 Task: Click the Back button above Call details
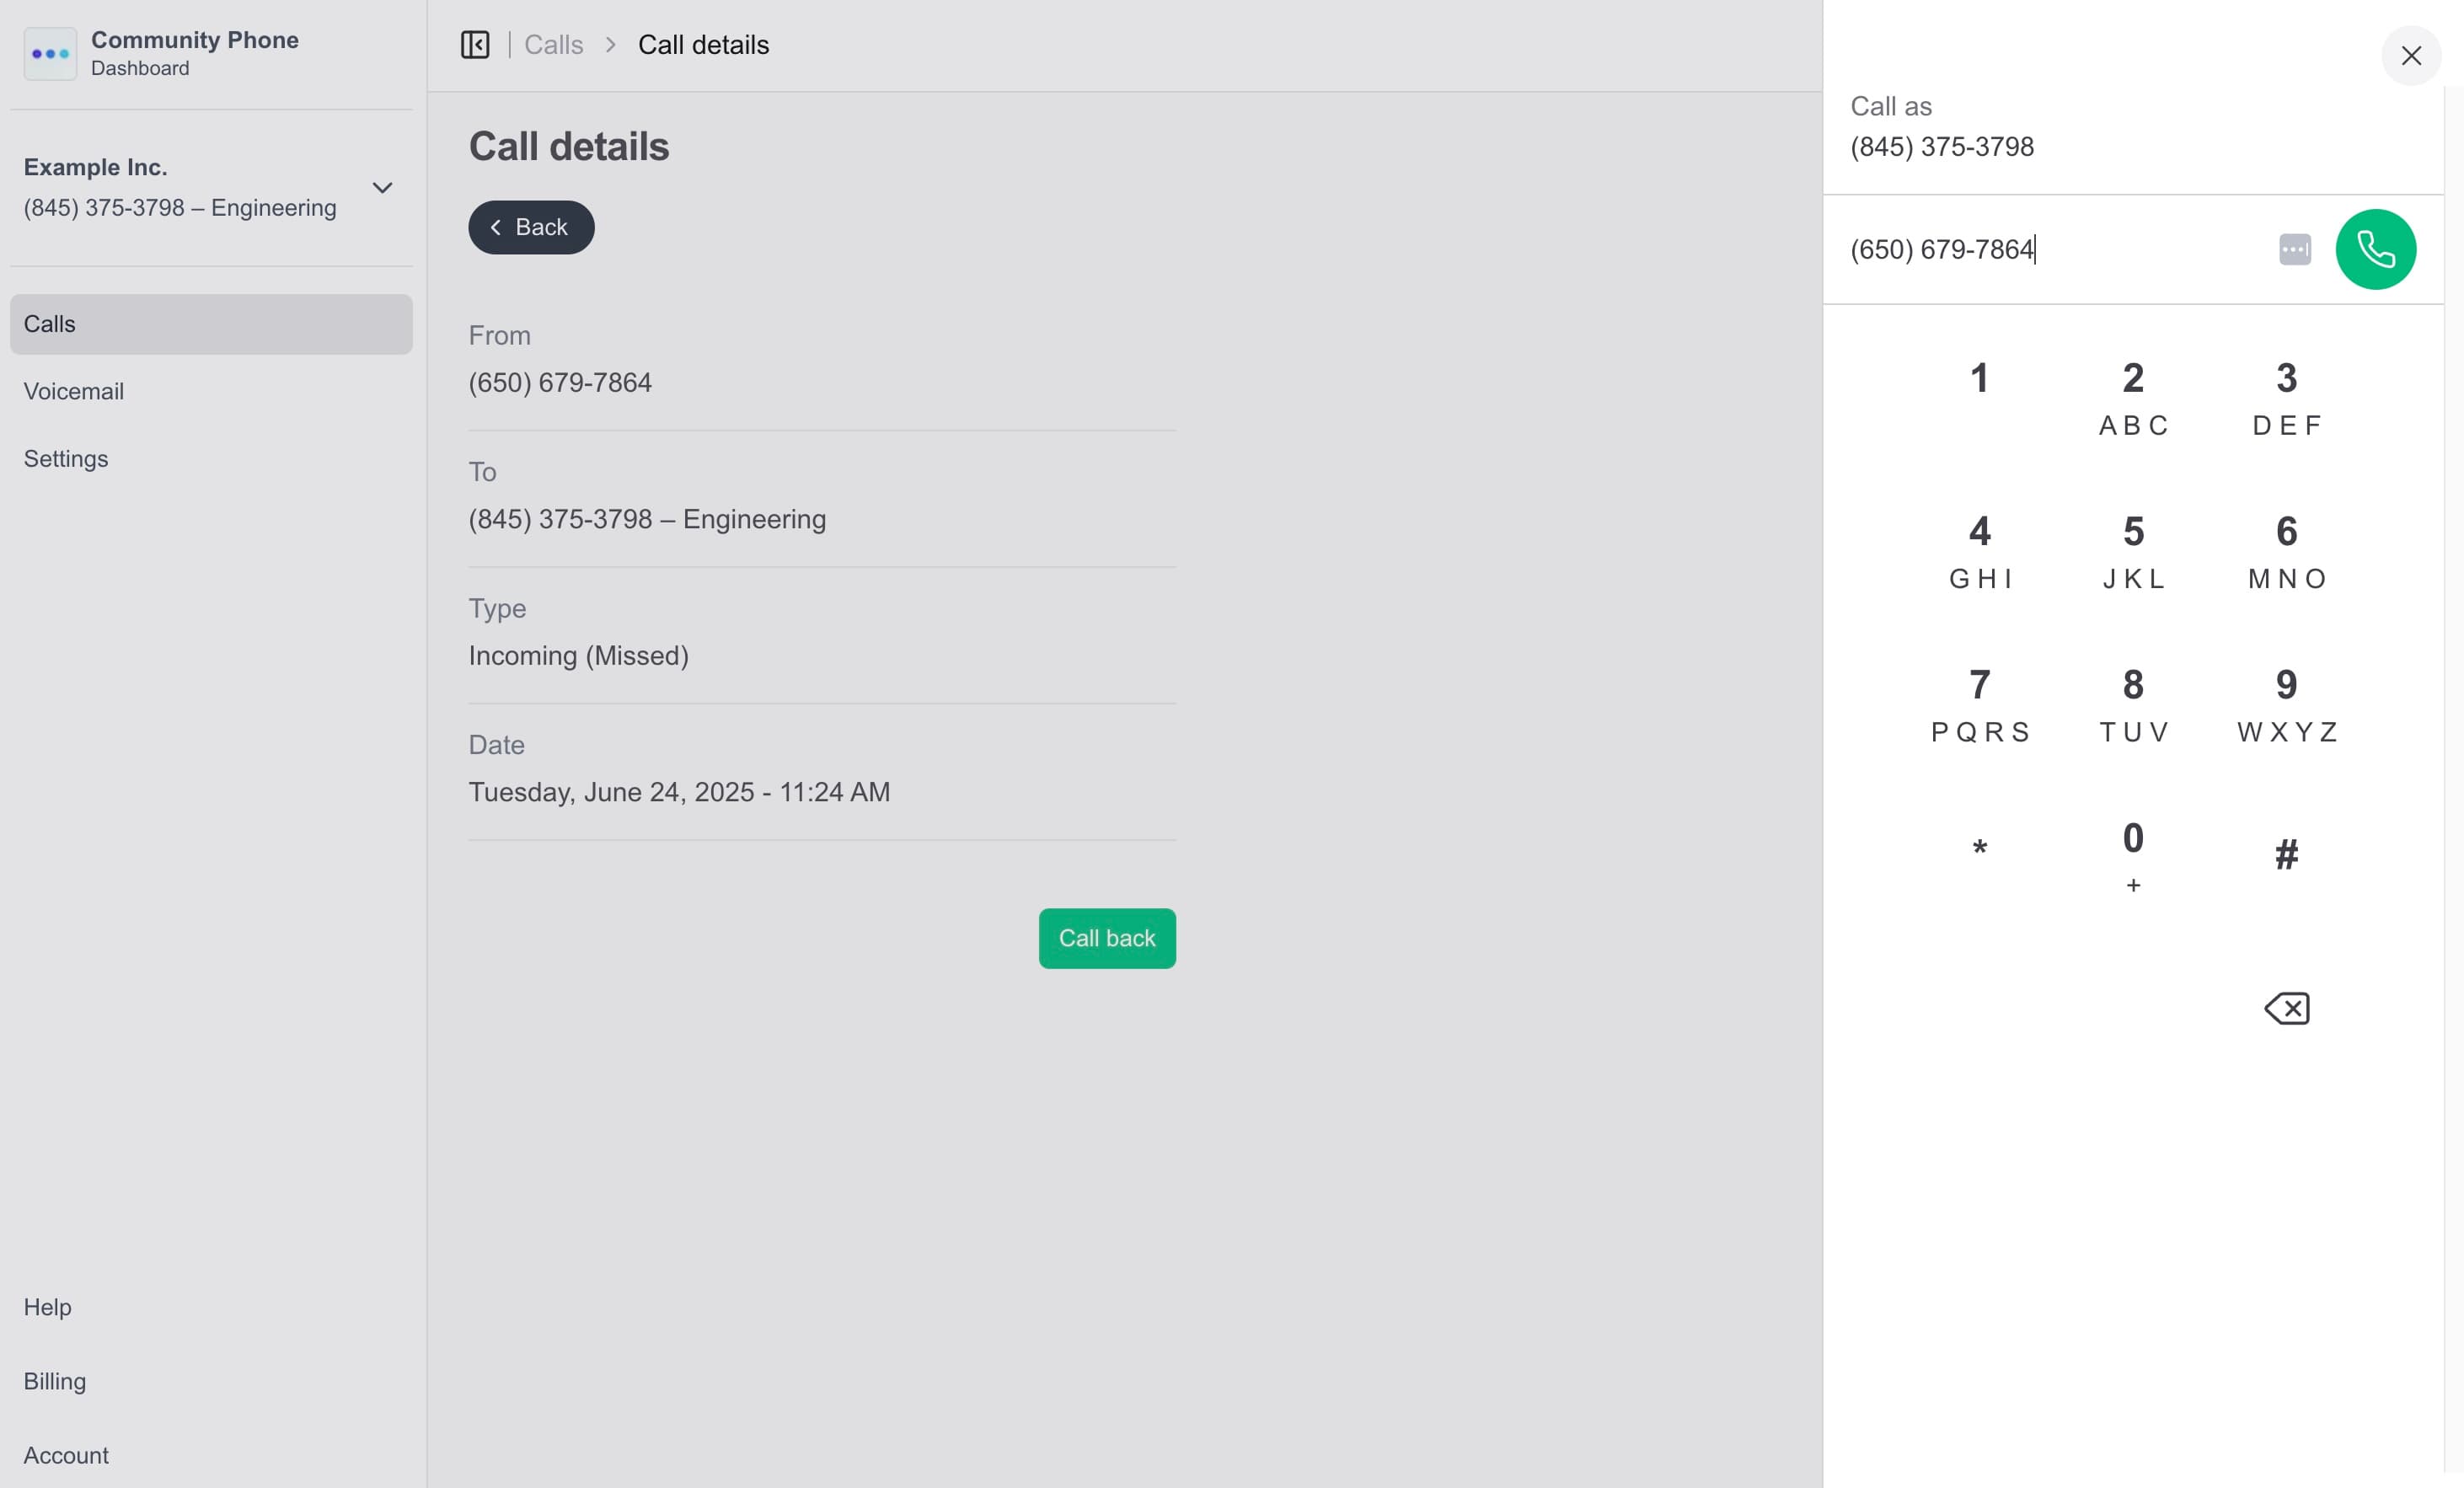[530, 227]
